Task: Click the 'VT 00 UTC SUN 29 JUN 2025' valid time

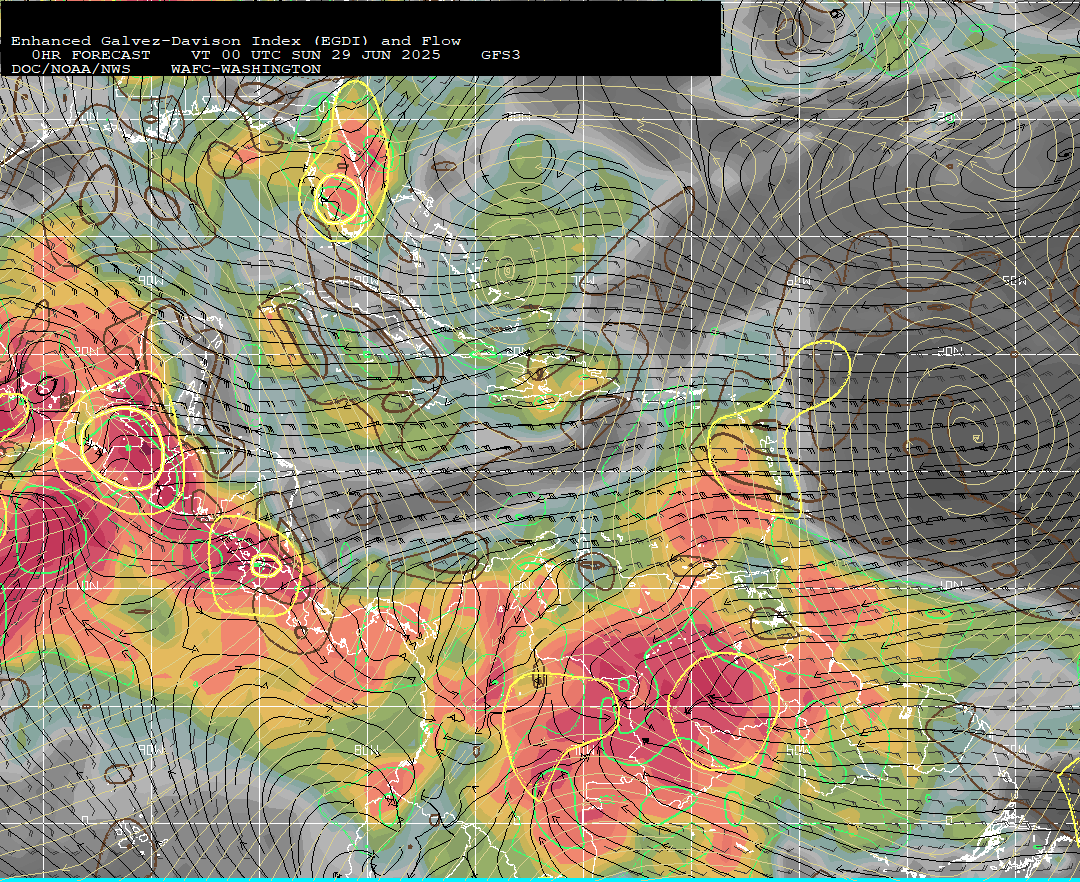Action: [x=315, y=55]
